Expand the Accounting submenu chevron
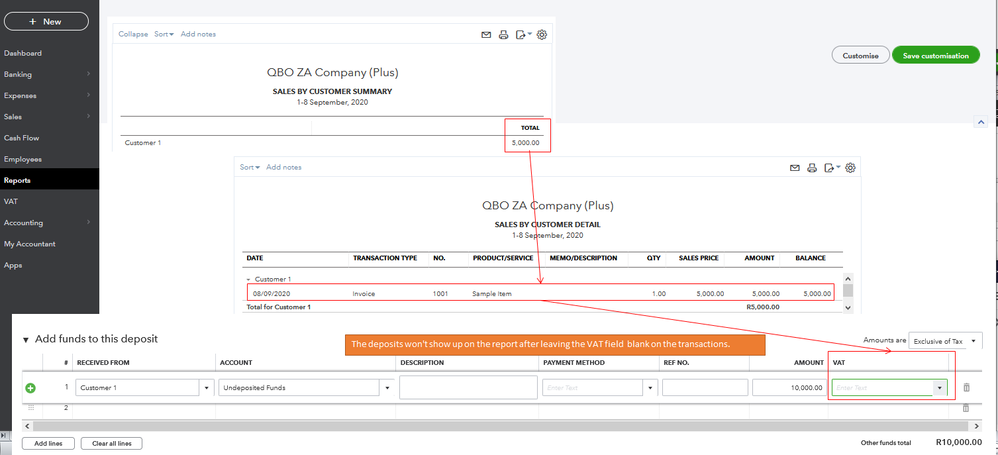 pyautogui.click(x=88, y=223)
